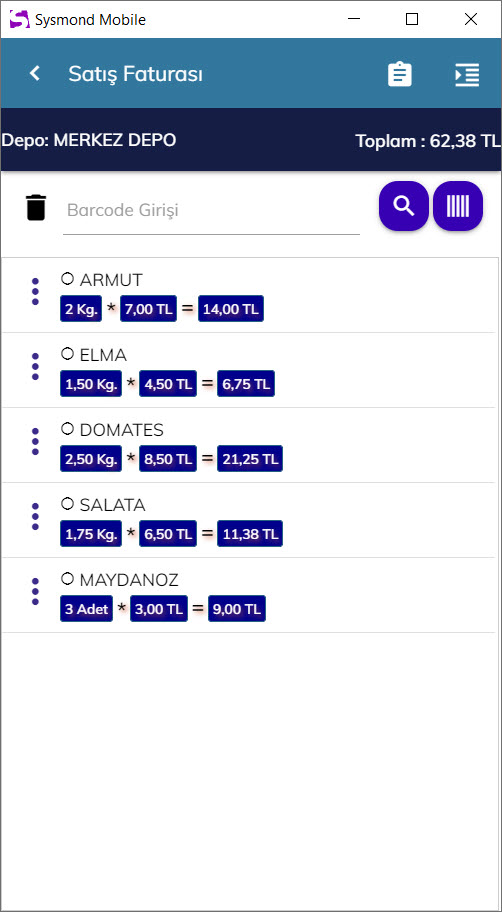Select the SALATA radio circle
This screenshot has height=912, width=502.
[x=67, y=504]
